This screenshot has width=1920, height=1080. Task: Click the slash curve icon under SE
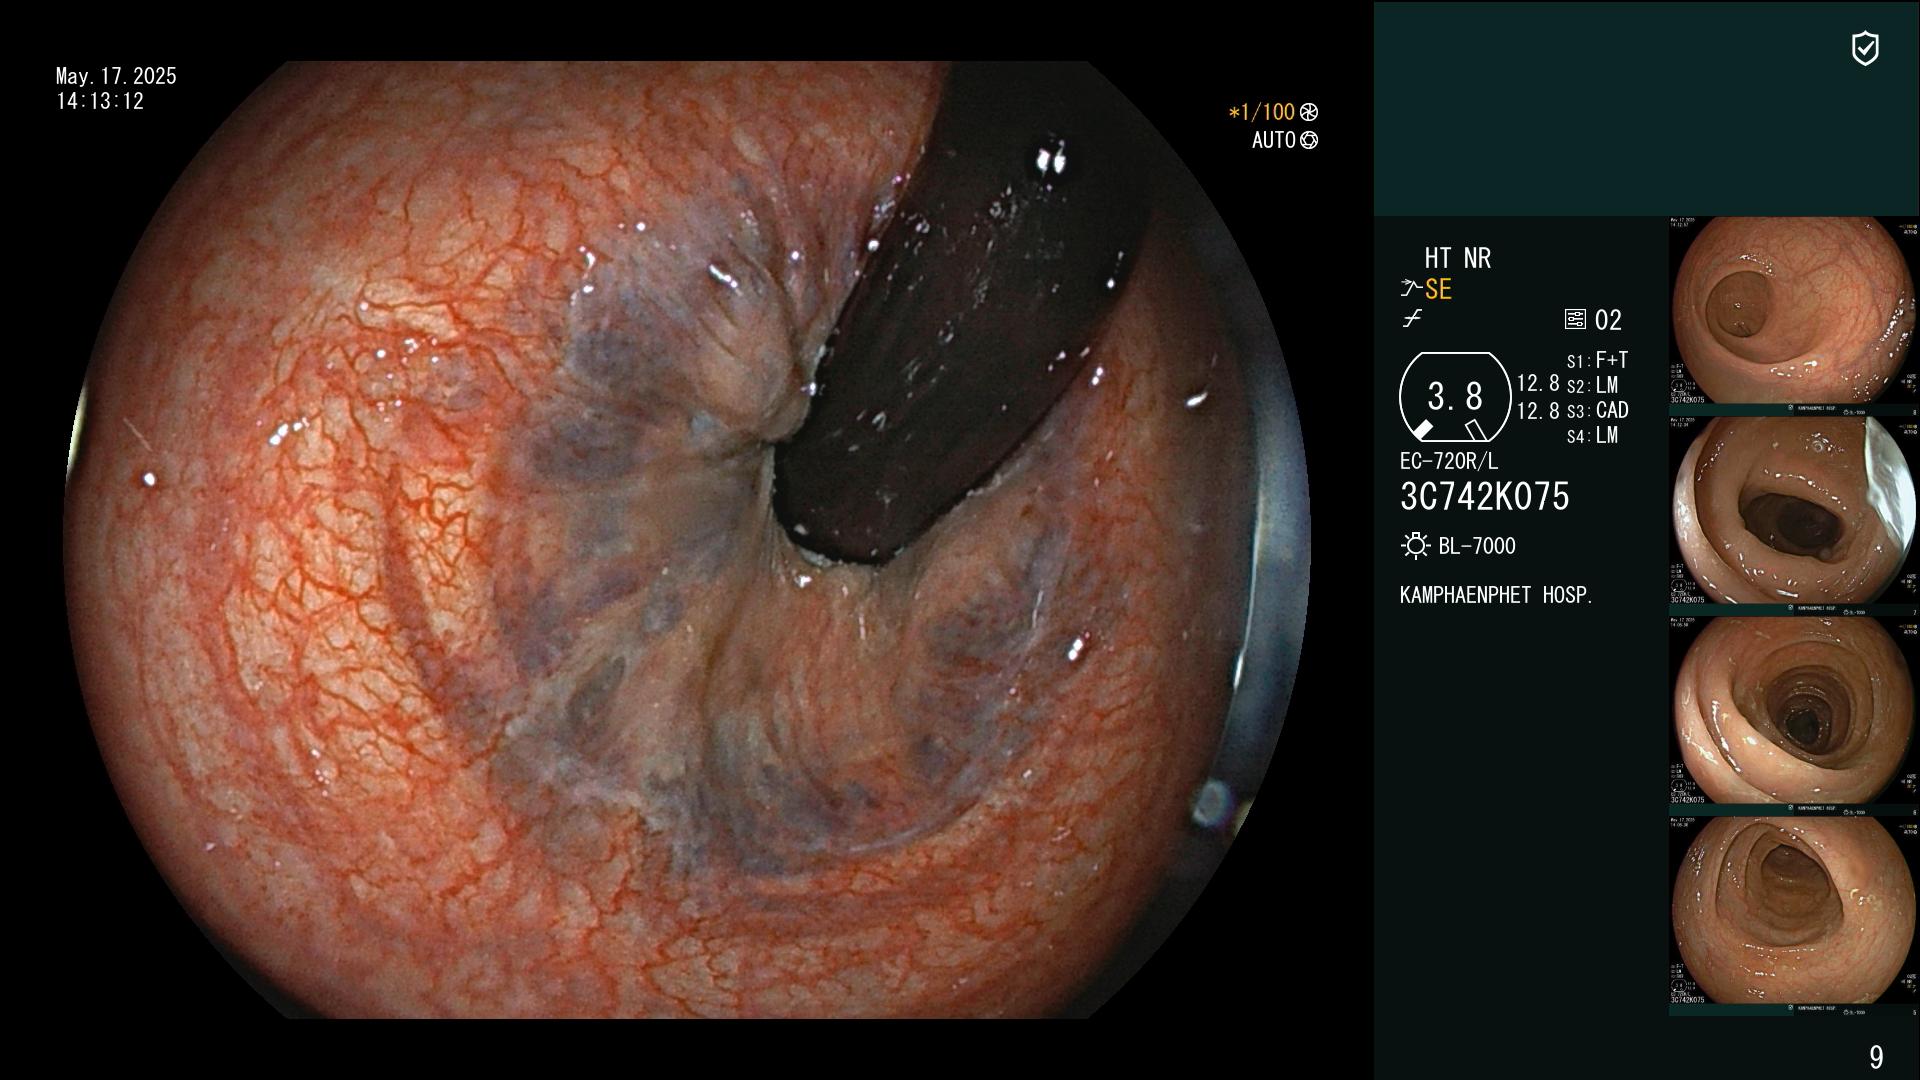(1412, 319)
